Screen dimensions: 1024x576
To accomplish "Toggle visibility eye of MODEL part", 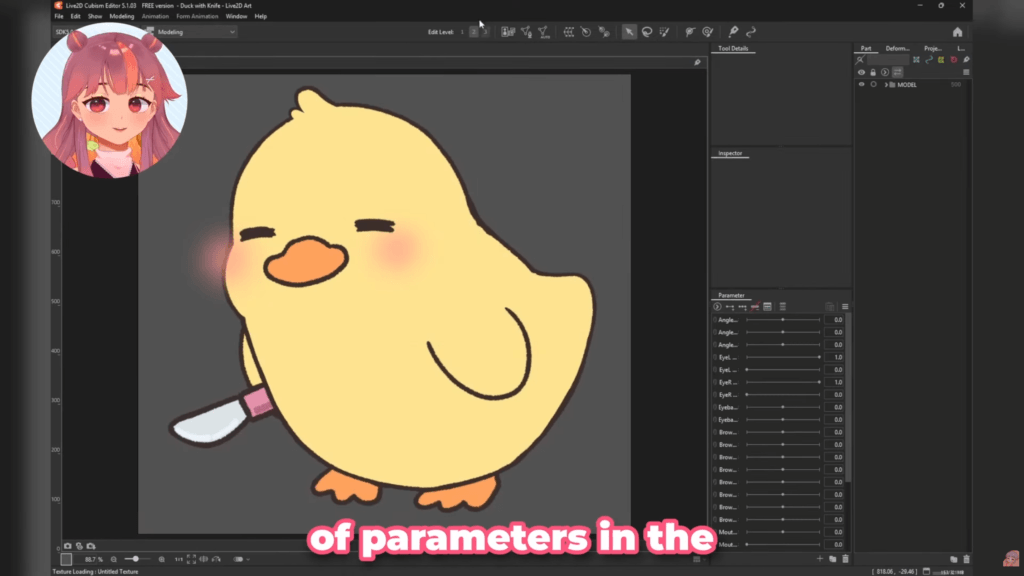I will (x=861, y=85).
